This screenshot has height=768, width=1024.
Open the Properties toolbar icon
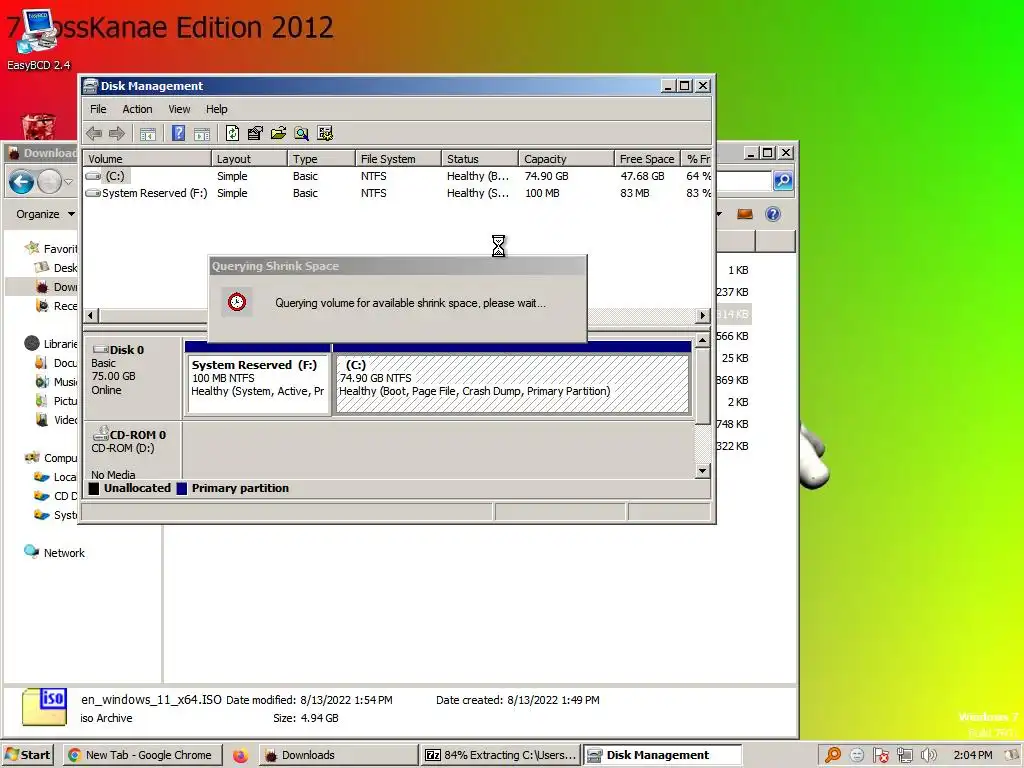point(255,134)
